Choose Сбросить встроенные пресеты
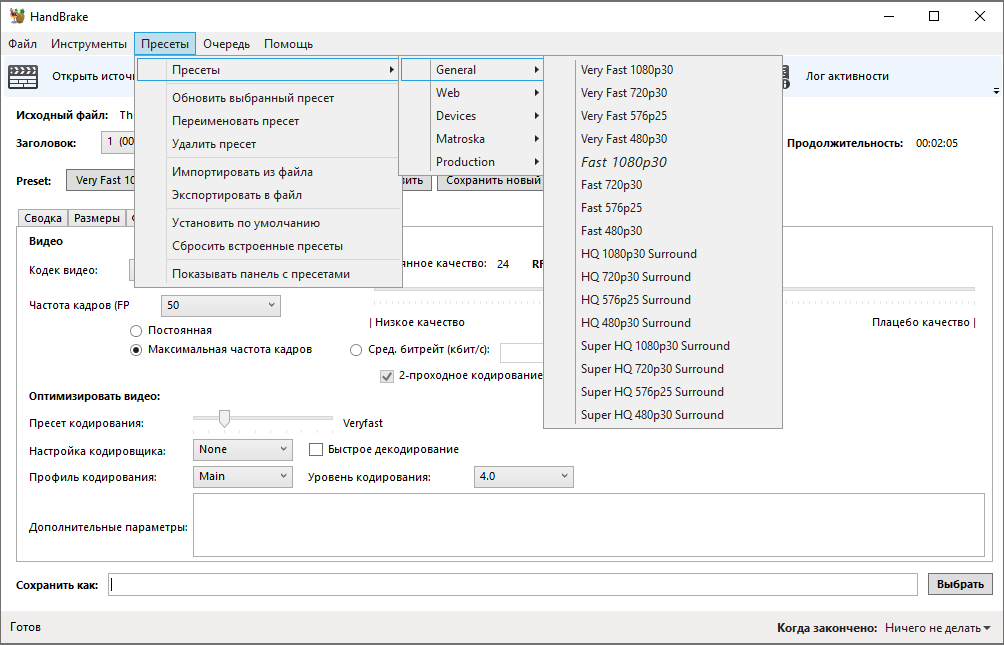1004x645 pixels. click(x=269, y=247)
